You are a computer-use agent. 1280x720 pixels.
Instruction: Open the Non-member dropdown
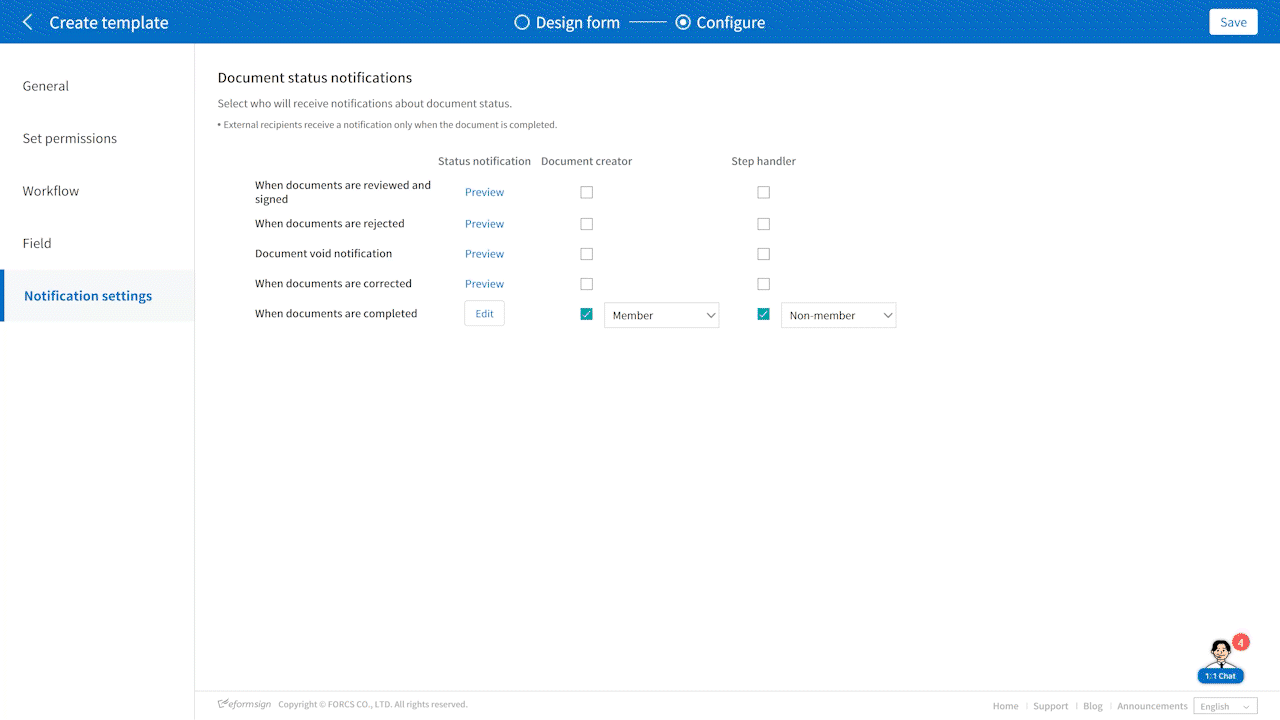click(x=839, y=315)
